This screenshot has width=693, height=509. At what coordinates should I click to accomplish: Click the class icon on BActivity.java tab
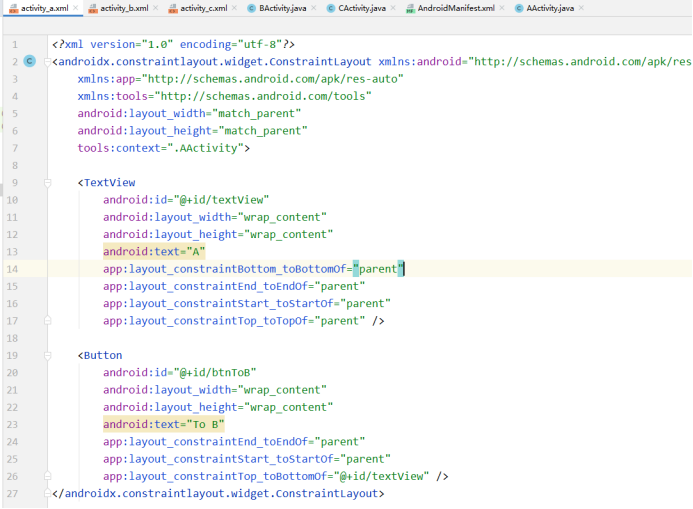pos(251,8)
